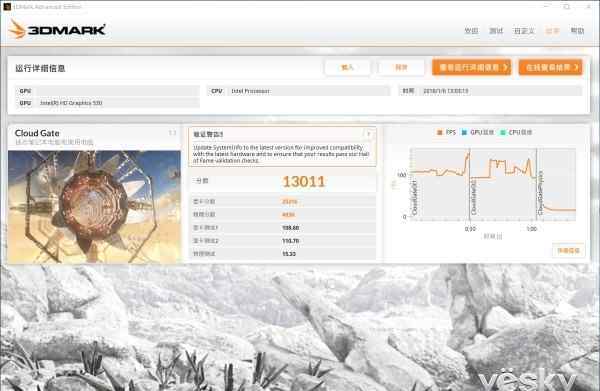
Task: Expand the Cloud Gate panel corner icon
Action: click(173, 133)
